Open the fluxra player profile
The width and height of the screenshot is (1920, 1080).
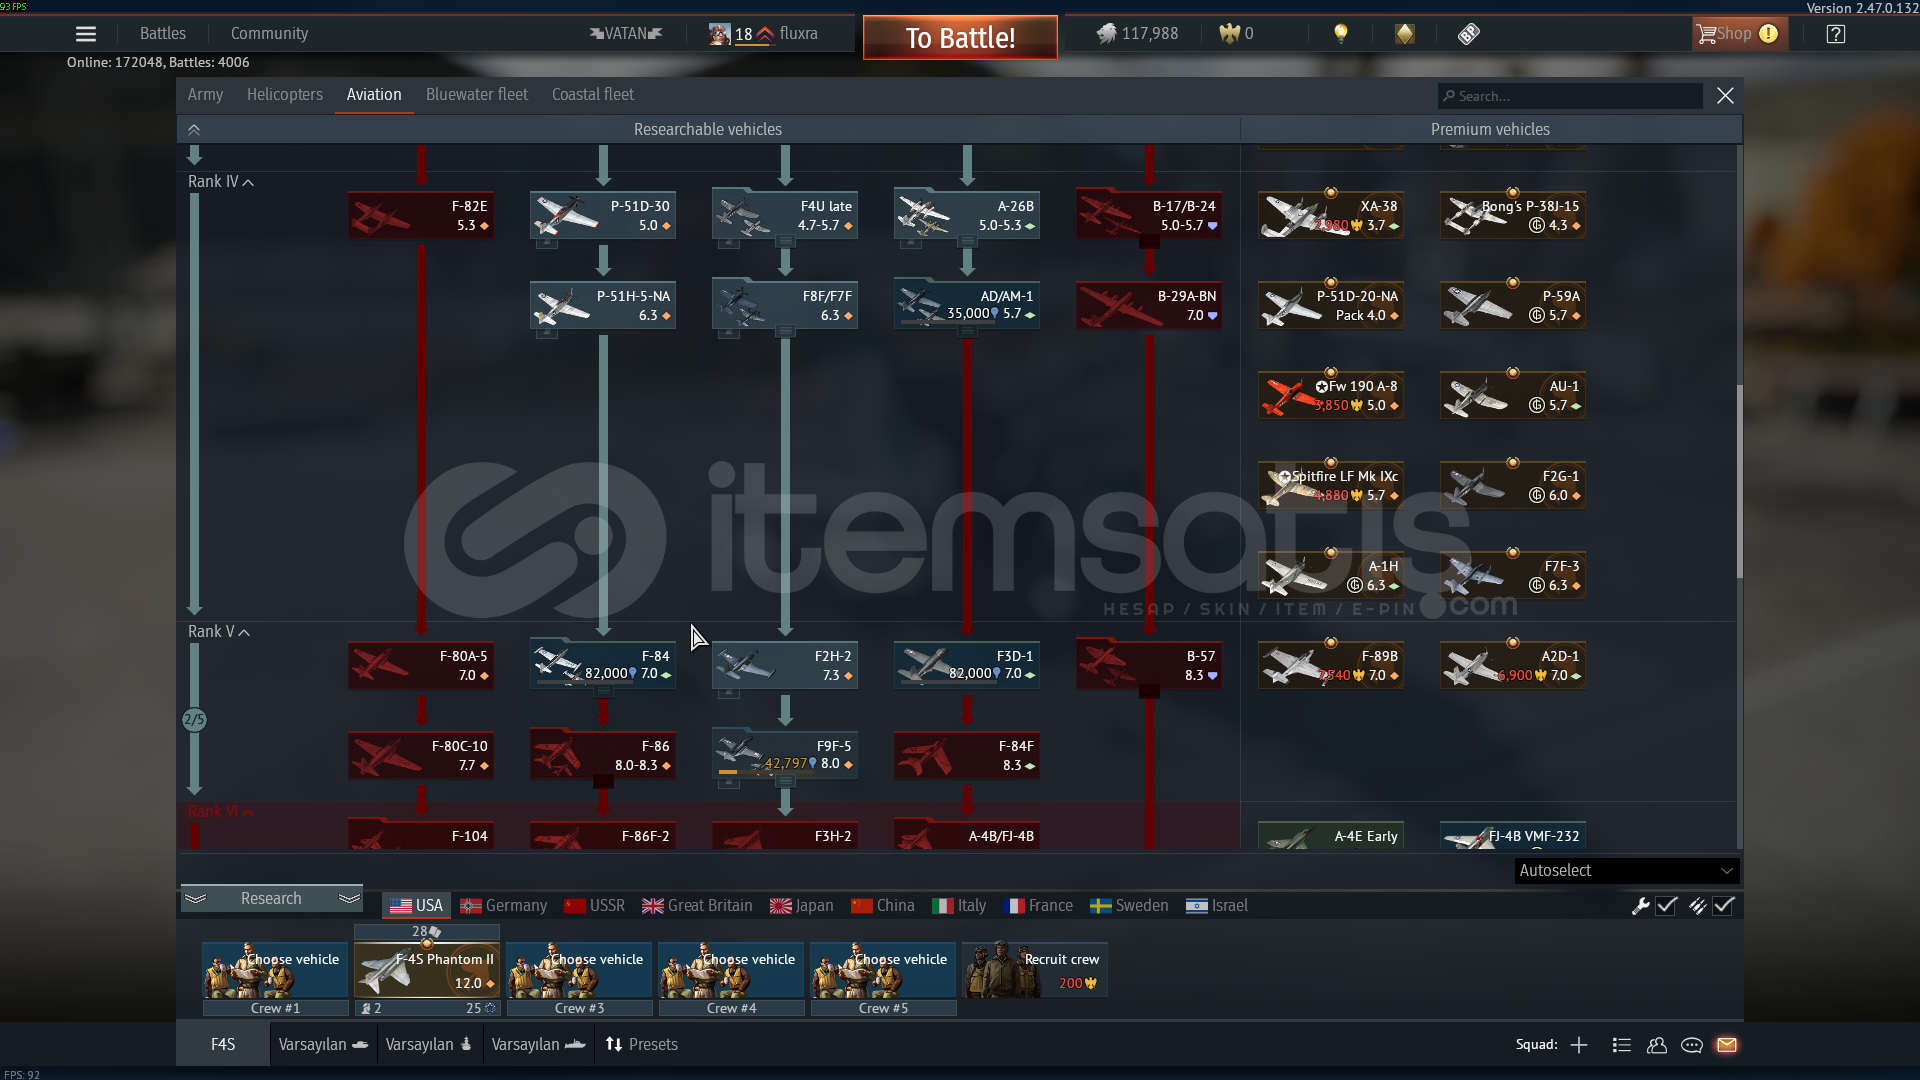pyautogui.click(x=764, y=34)
